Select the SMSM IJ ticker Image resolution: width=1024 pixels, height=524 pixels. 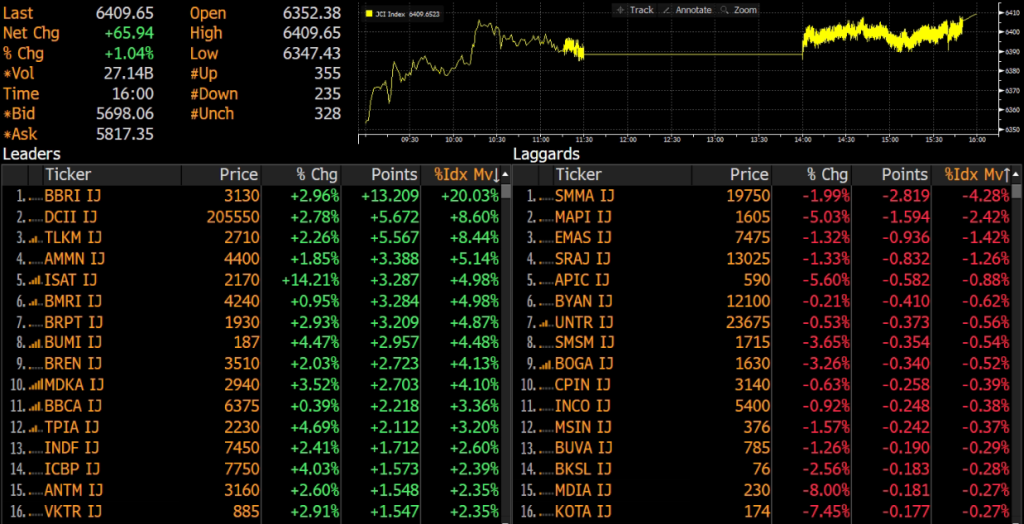pyautogui.click(x=584, y=343)
